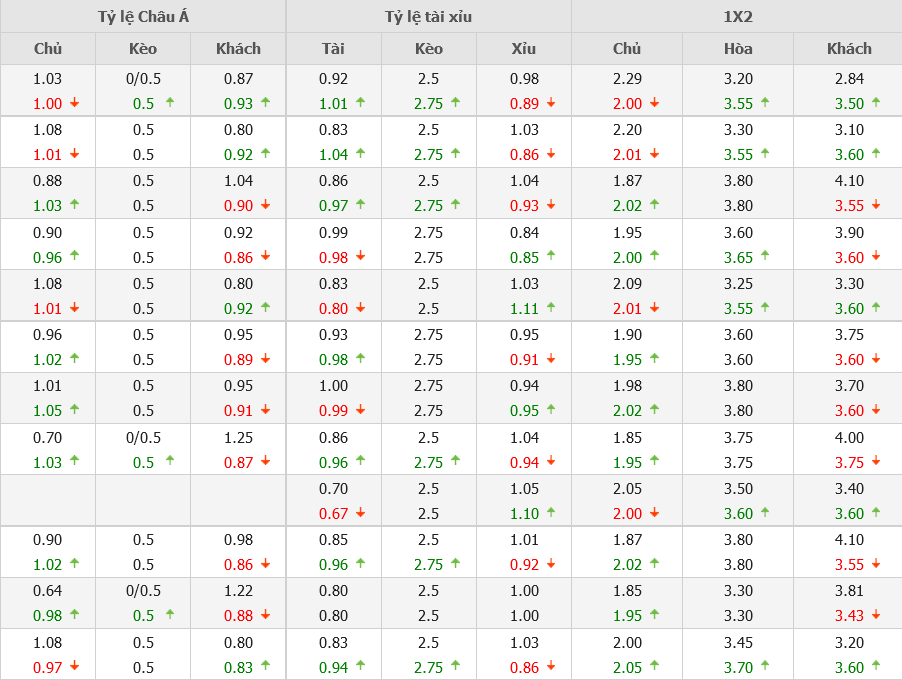Click the green up arrow beside 1.11
This screenshot has width=902, height=680.
551,308
